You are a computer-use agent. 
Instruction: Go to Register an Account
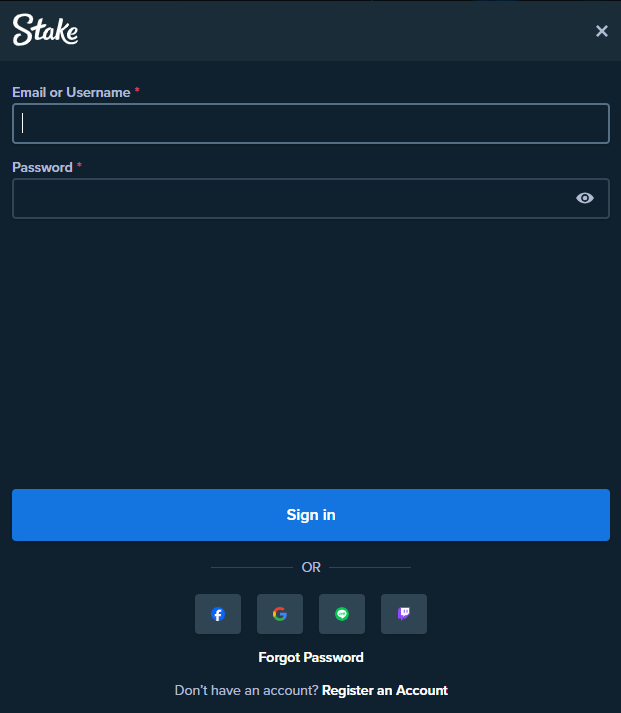[385, 691]
